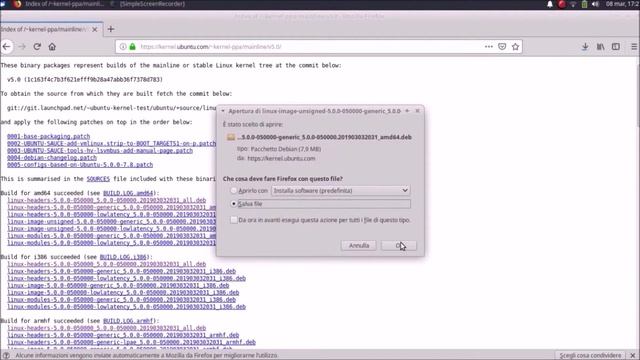Open the Firefox home page icon

[52, 47]
